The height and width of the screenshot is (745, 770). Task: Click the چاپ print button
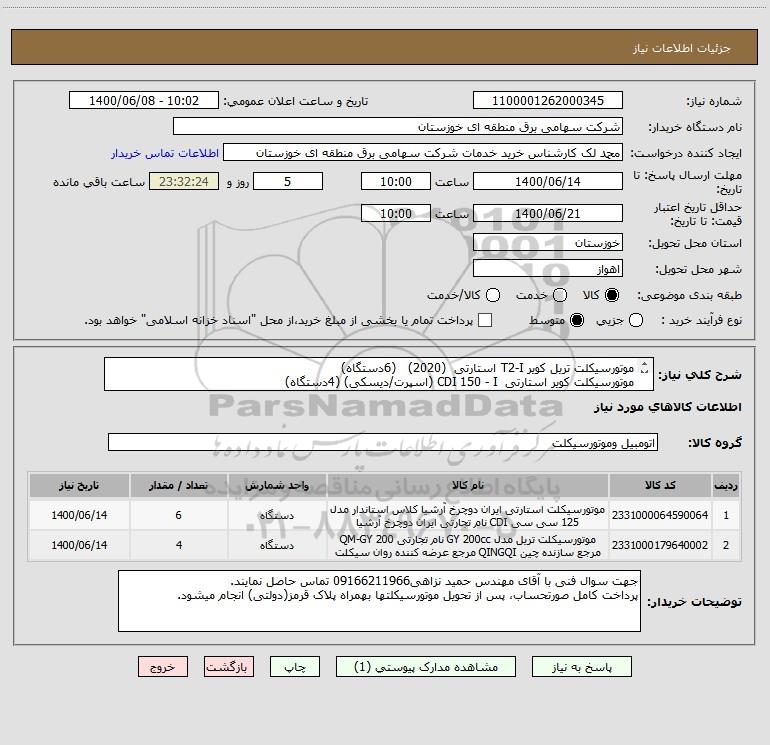295,667
